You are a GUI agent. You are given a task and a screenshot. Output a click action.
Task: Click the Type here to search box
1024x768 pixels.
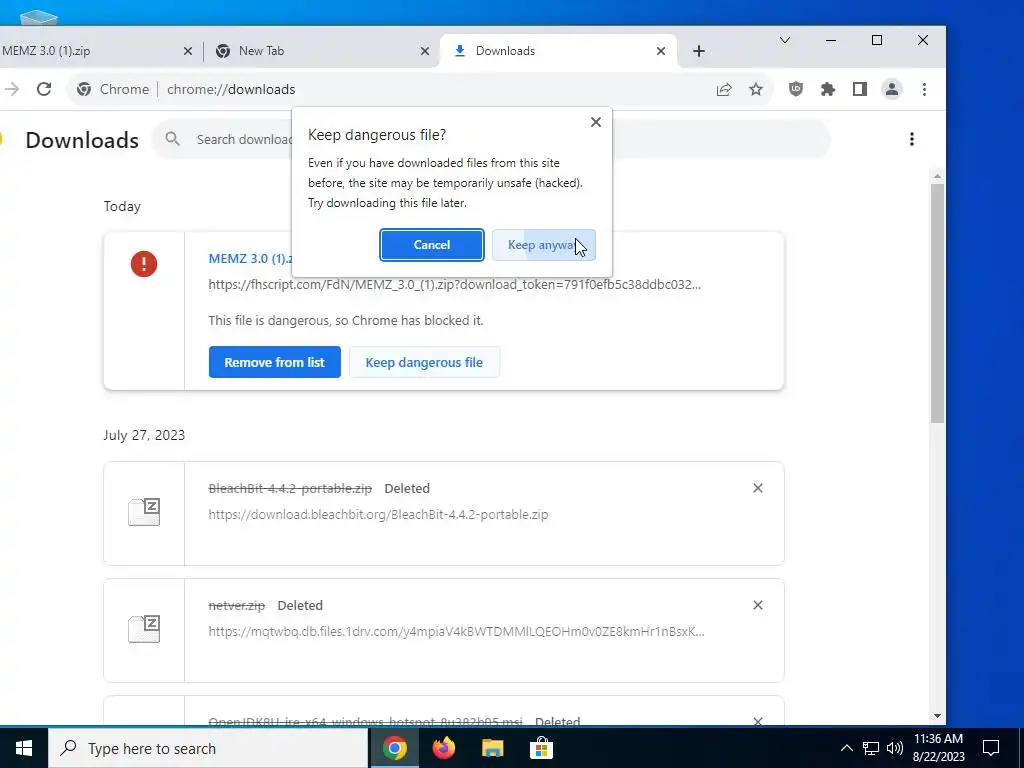208,748
